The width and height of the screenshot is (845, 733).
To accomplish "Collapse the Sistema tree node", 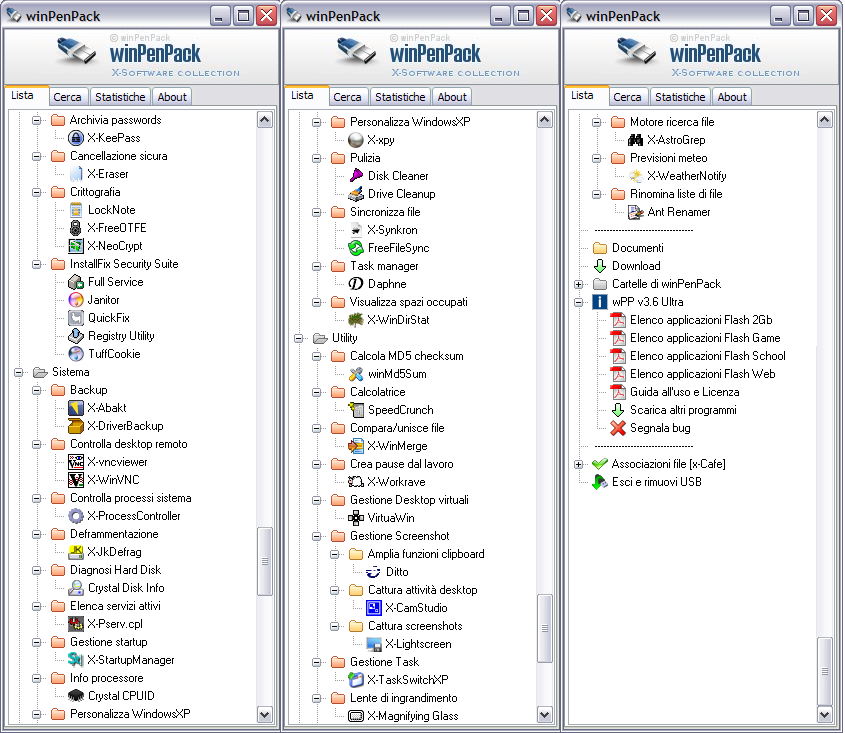I will pyautogui.click(x=19, y=372).
